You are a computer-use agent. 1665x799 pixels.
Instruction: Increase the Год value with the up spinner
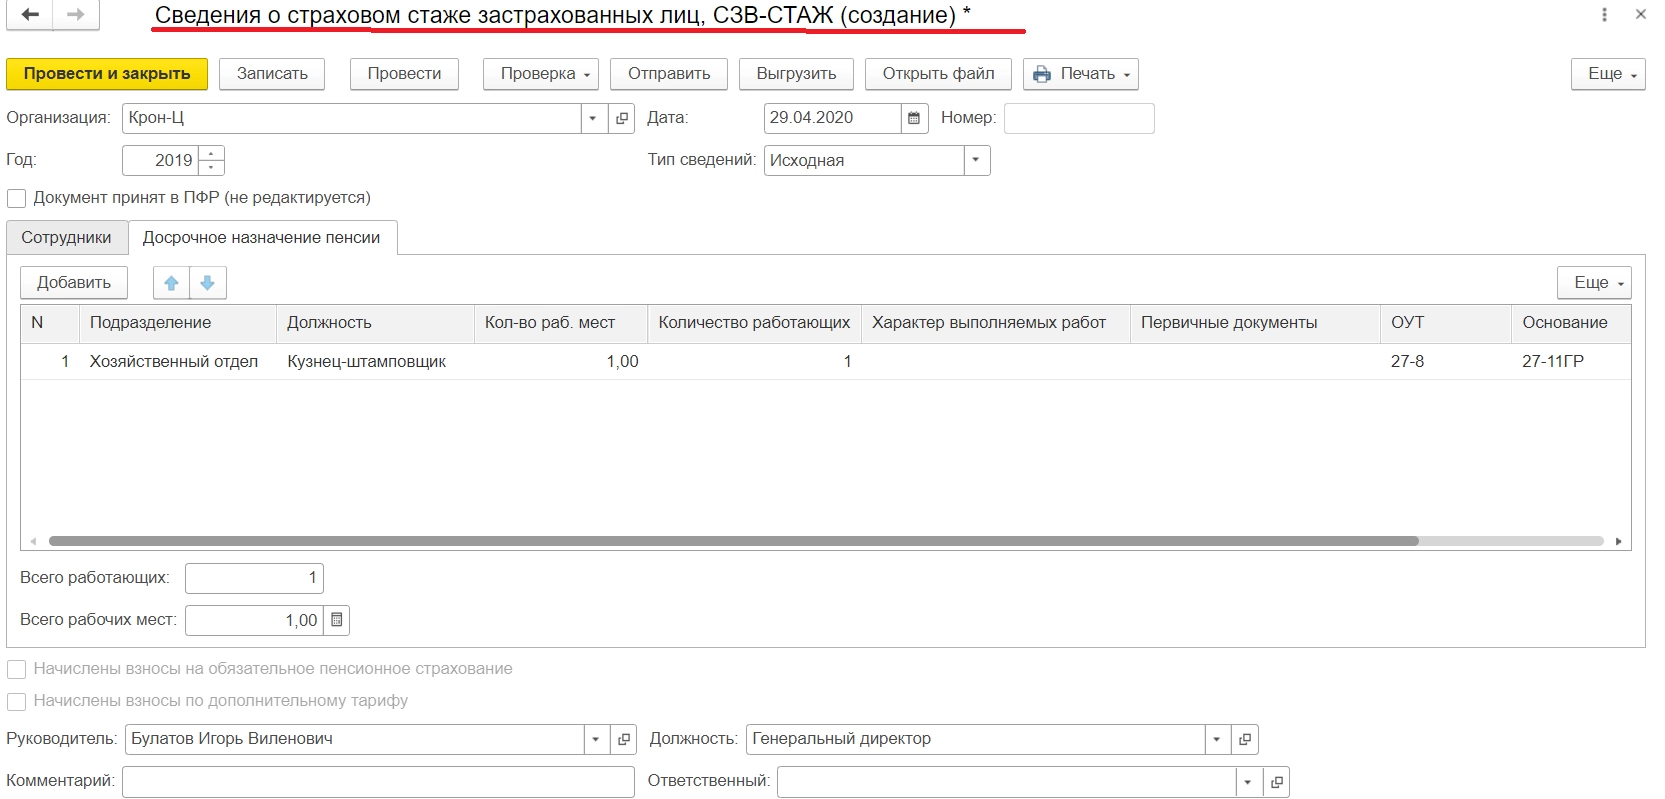211,153
